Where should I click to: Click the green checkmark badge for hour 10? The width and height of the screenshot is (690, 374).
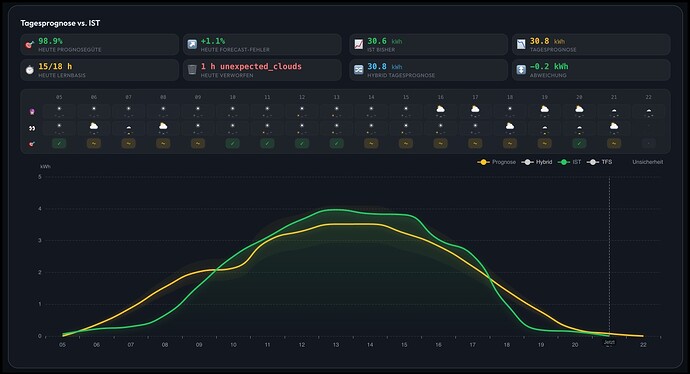click(x=232, y=143)
